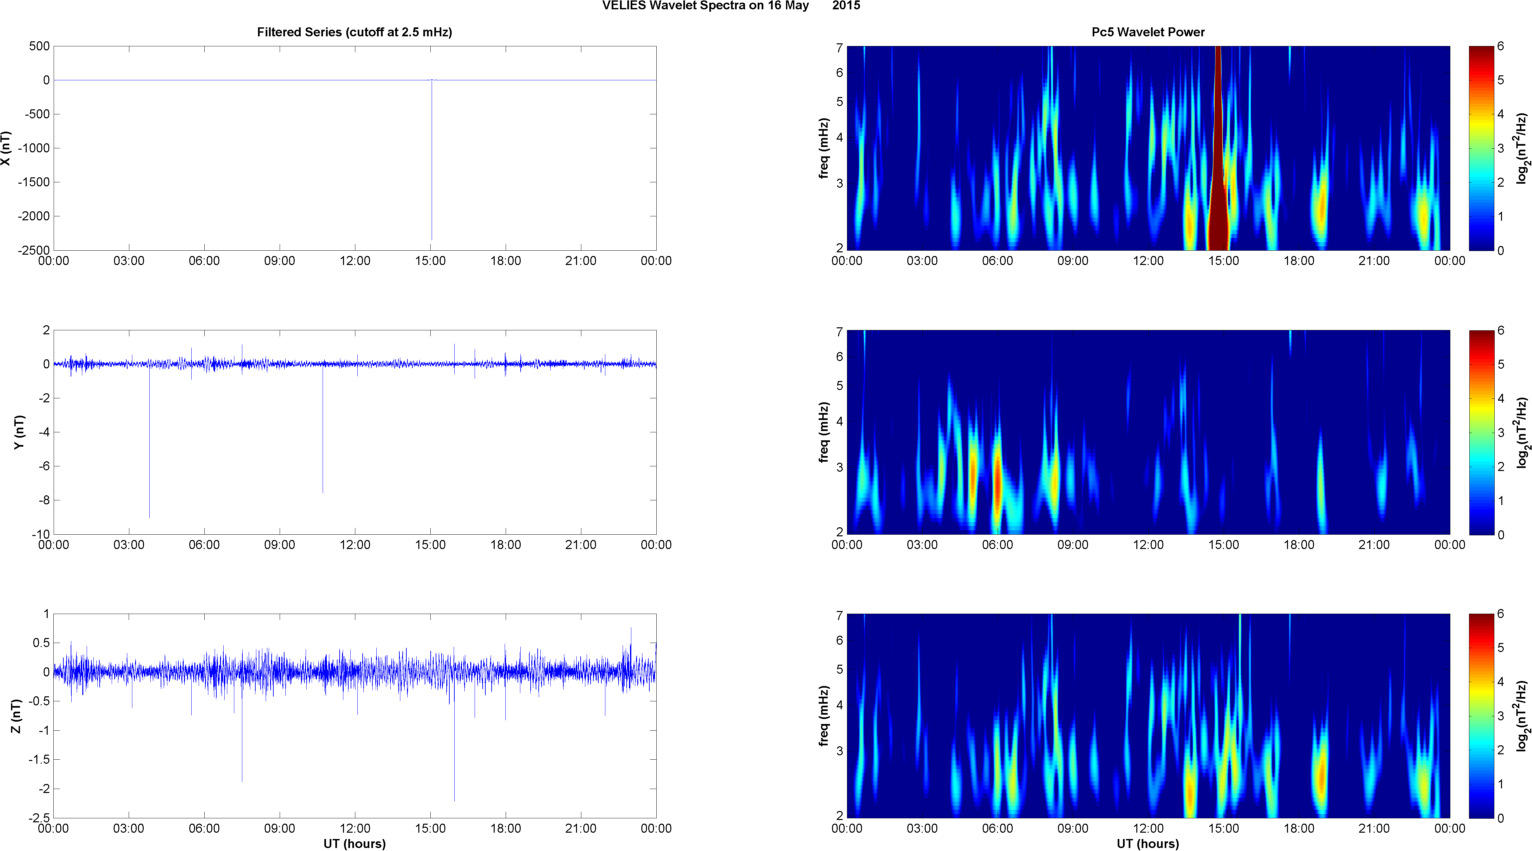Screen dimensions: 1532x851
Task: Click the top wavelet plot's colorbar
Action: 1481,148
